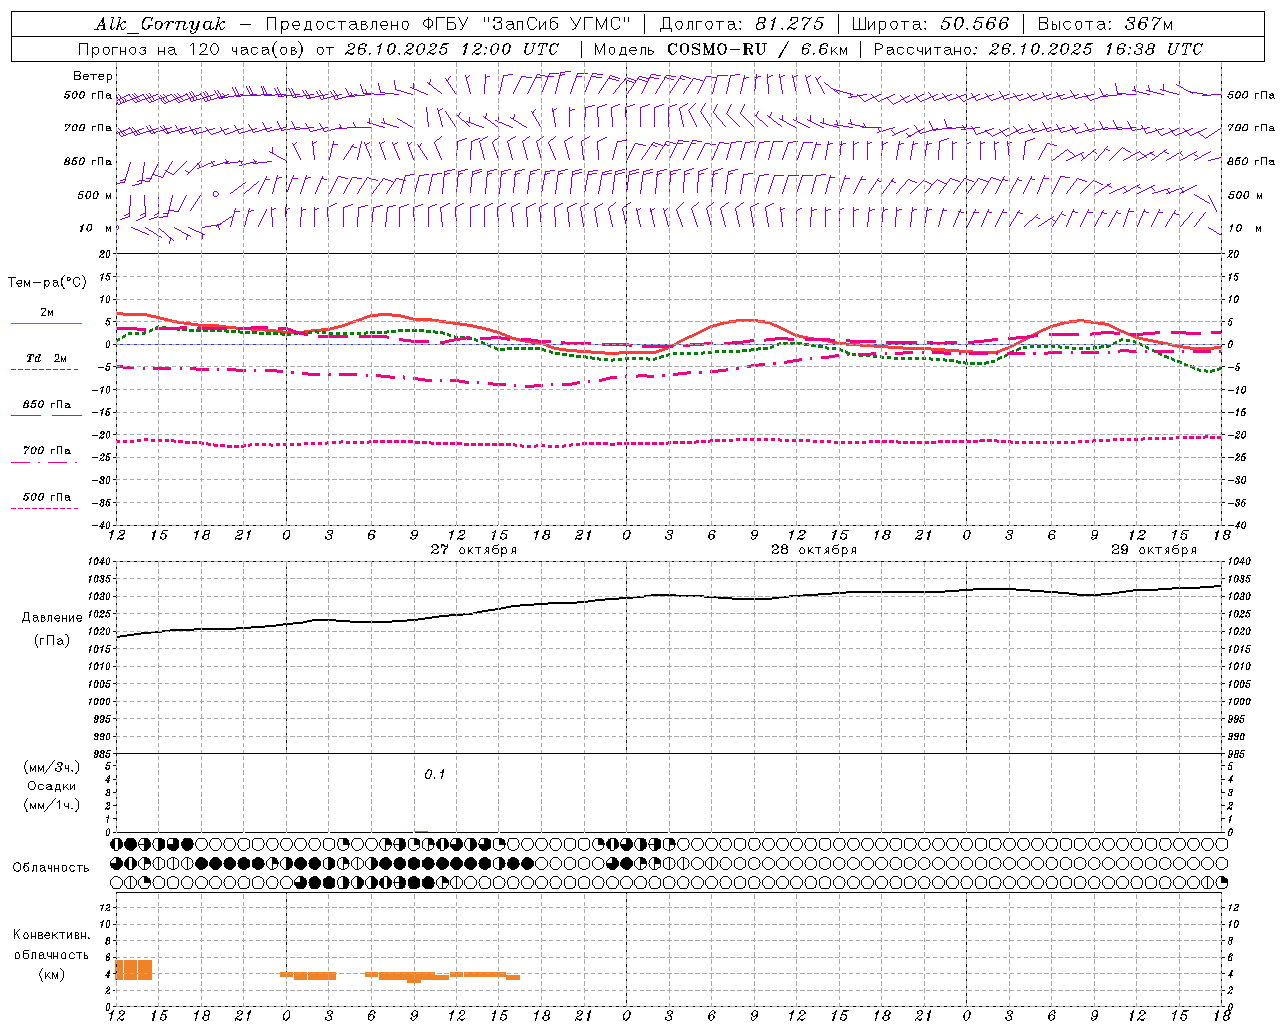Click the Давление pressure panel label
The width and height of the screenshot is (1280, 1024).
tap(52, 618)
